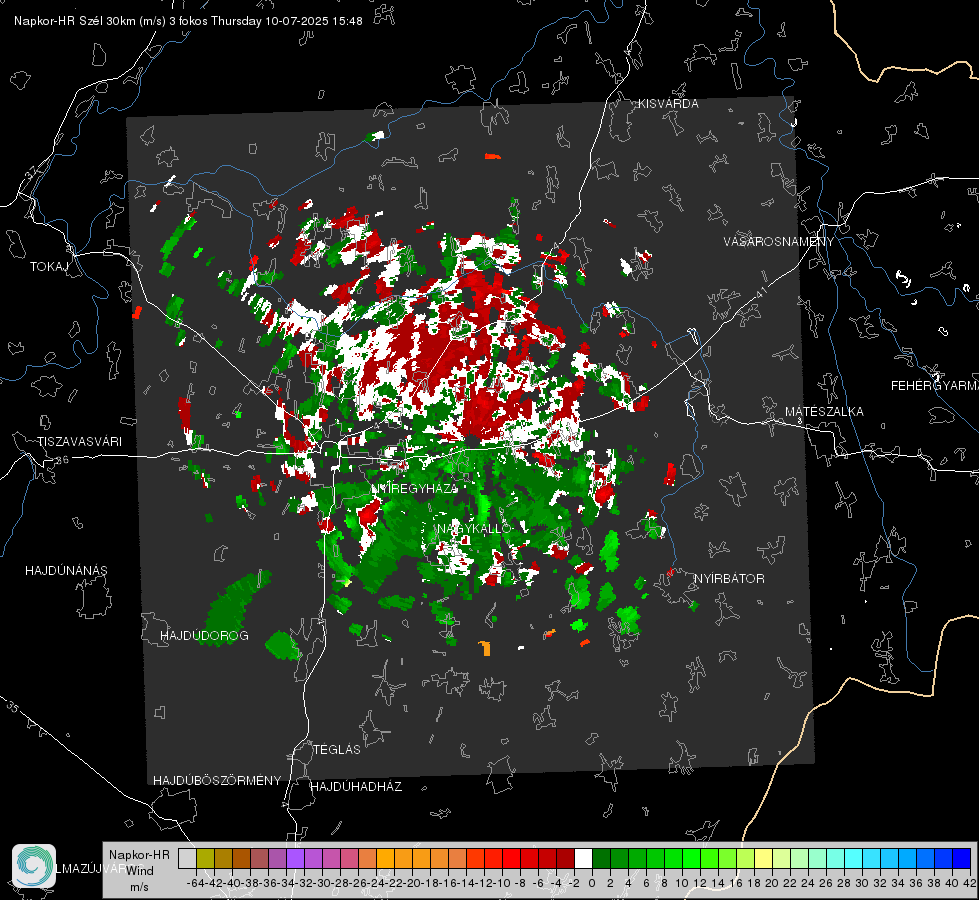This screenshot has width=979, height=900.
Task: Click the HAJDÚDOROG town label
Action: tap(204, 636)
